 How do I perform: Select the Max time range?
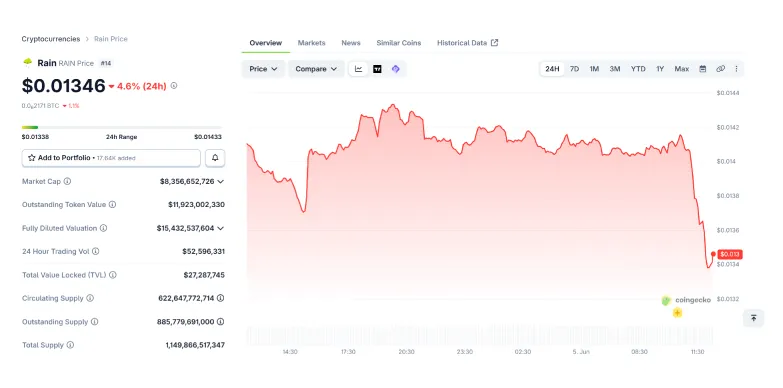682,69
